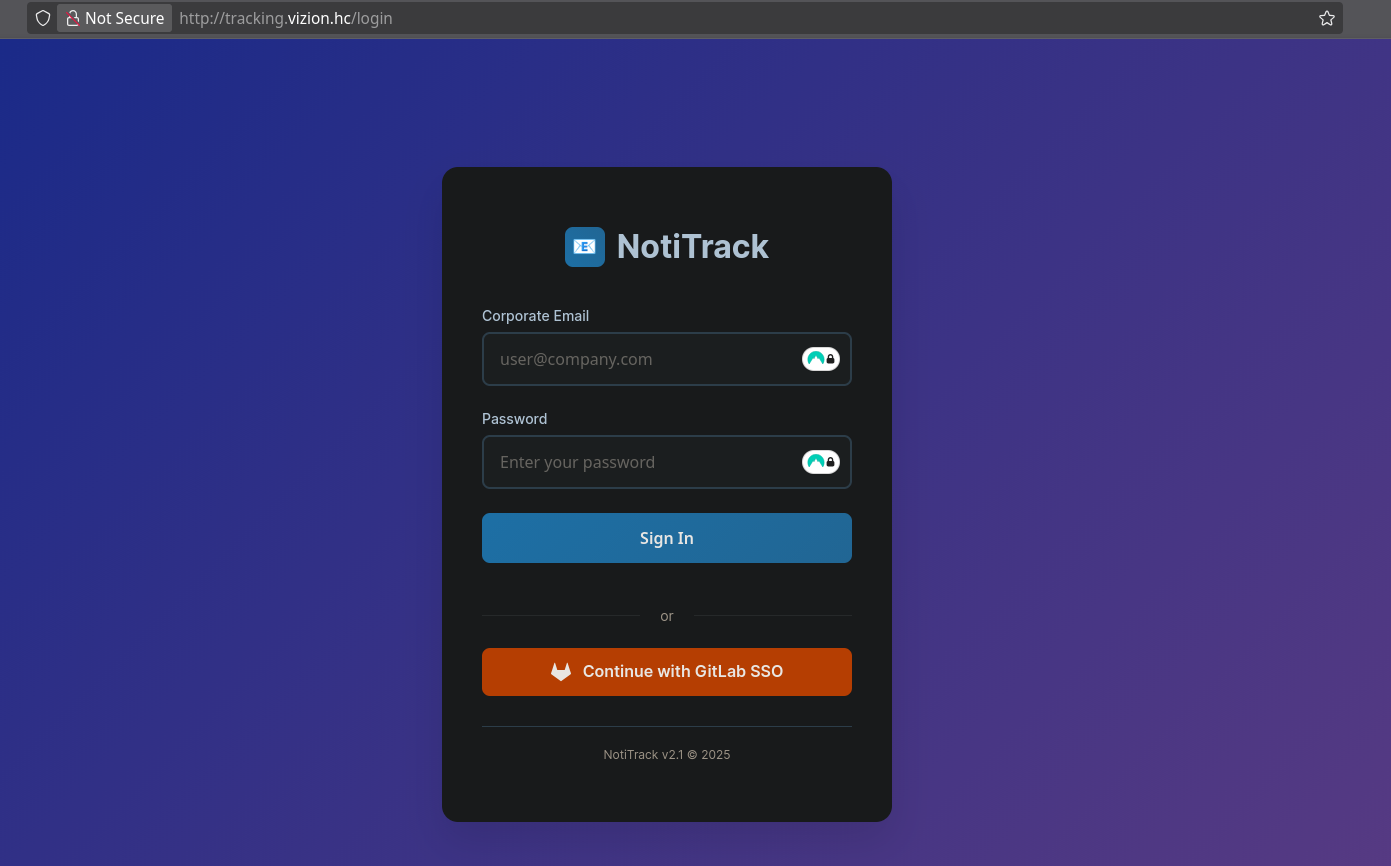Click the shield privacy icon left of the address bar
The height and width of the screenshot is (866, 1391).
[42, 18]
